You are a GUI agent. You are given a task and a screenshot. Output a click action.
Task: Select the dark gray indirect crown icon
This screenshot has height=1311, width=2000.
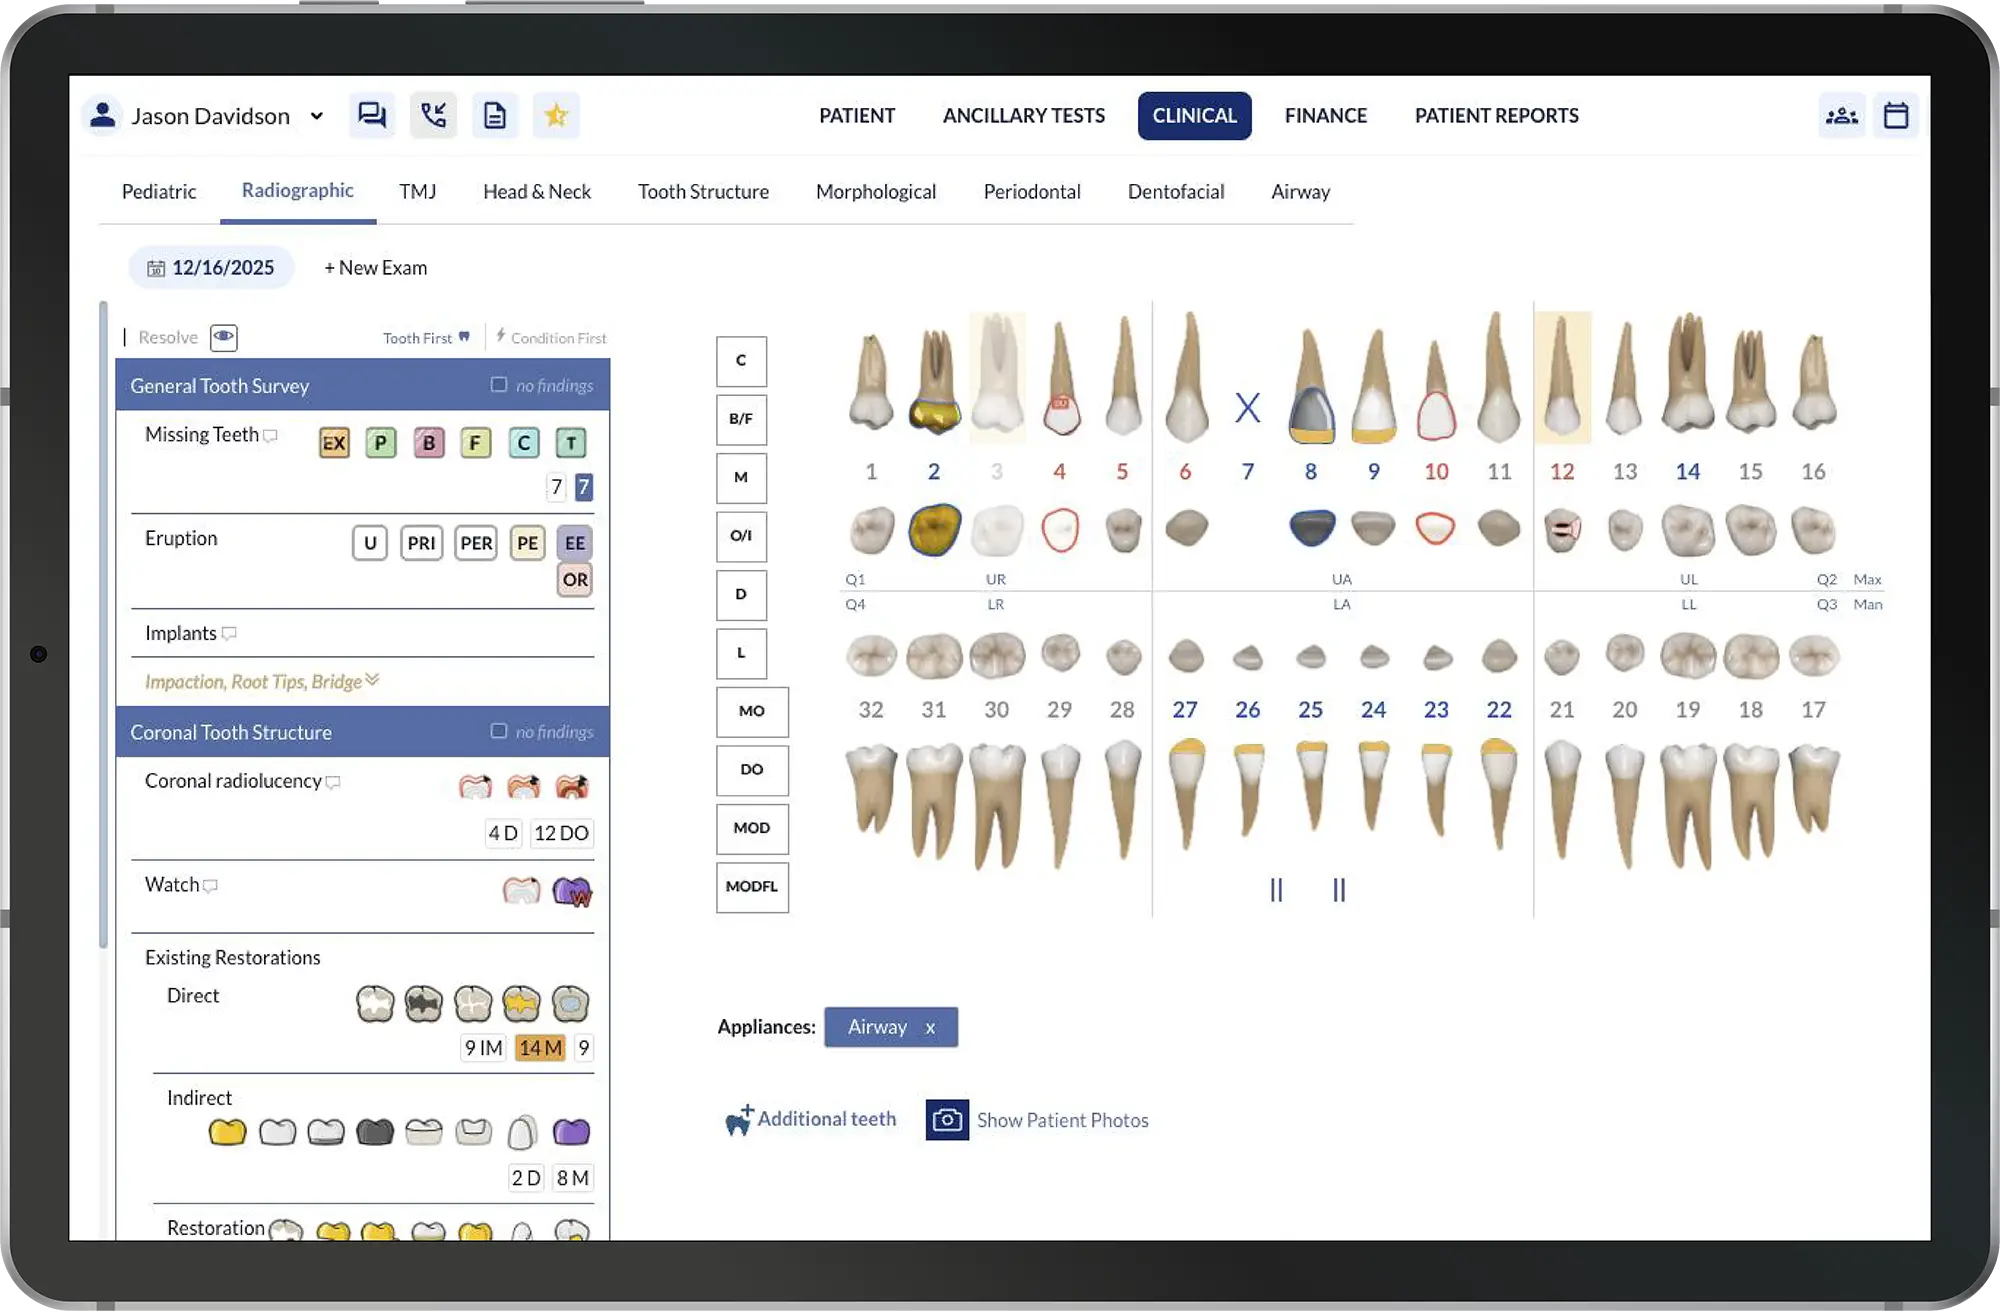tap(375, 1132)
